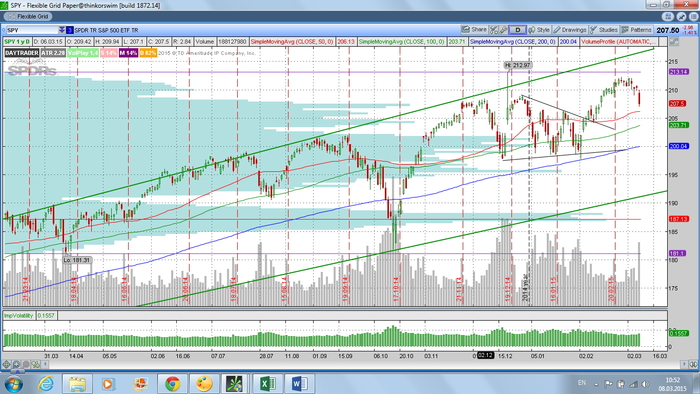Click the DAYTRADER label
This screenshot has width=700, height=394.
click(21, 53)
